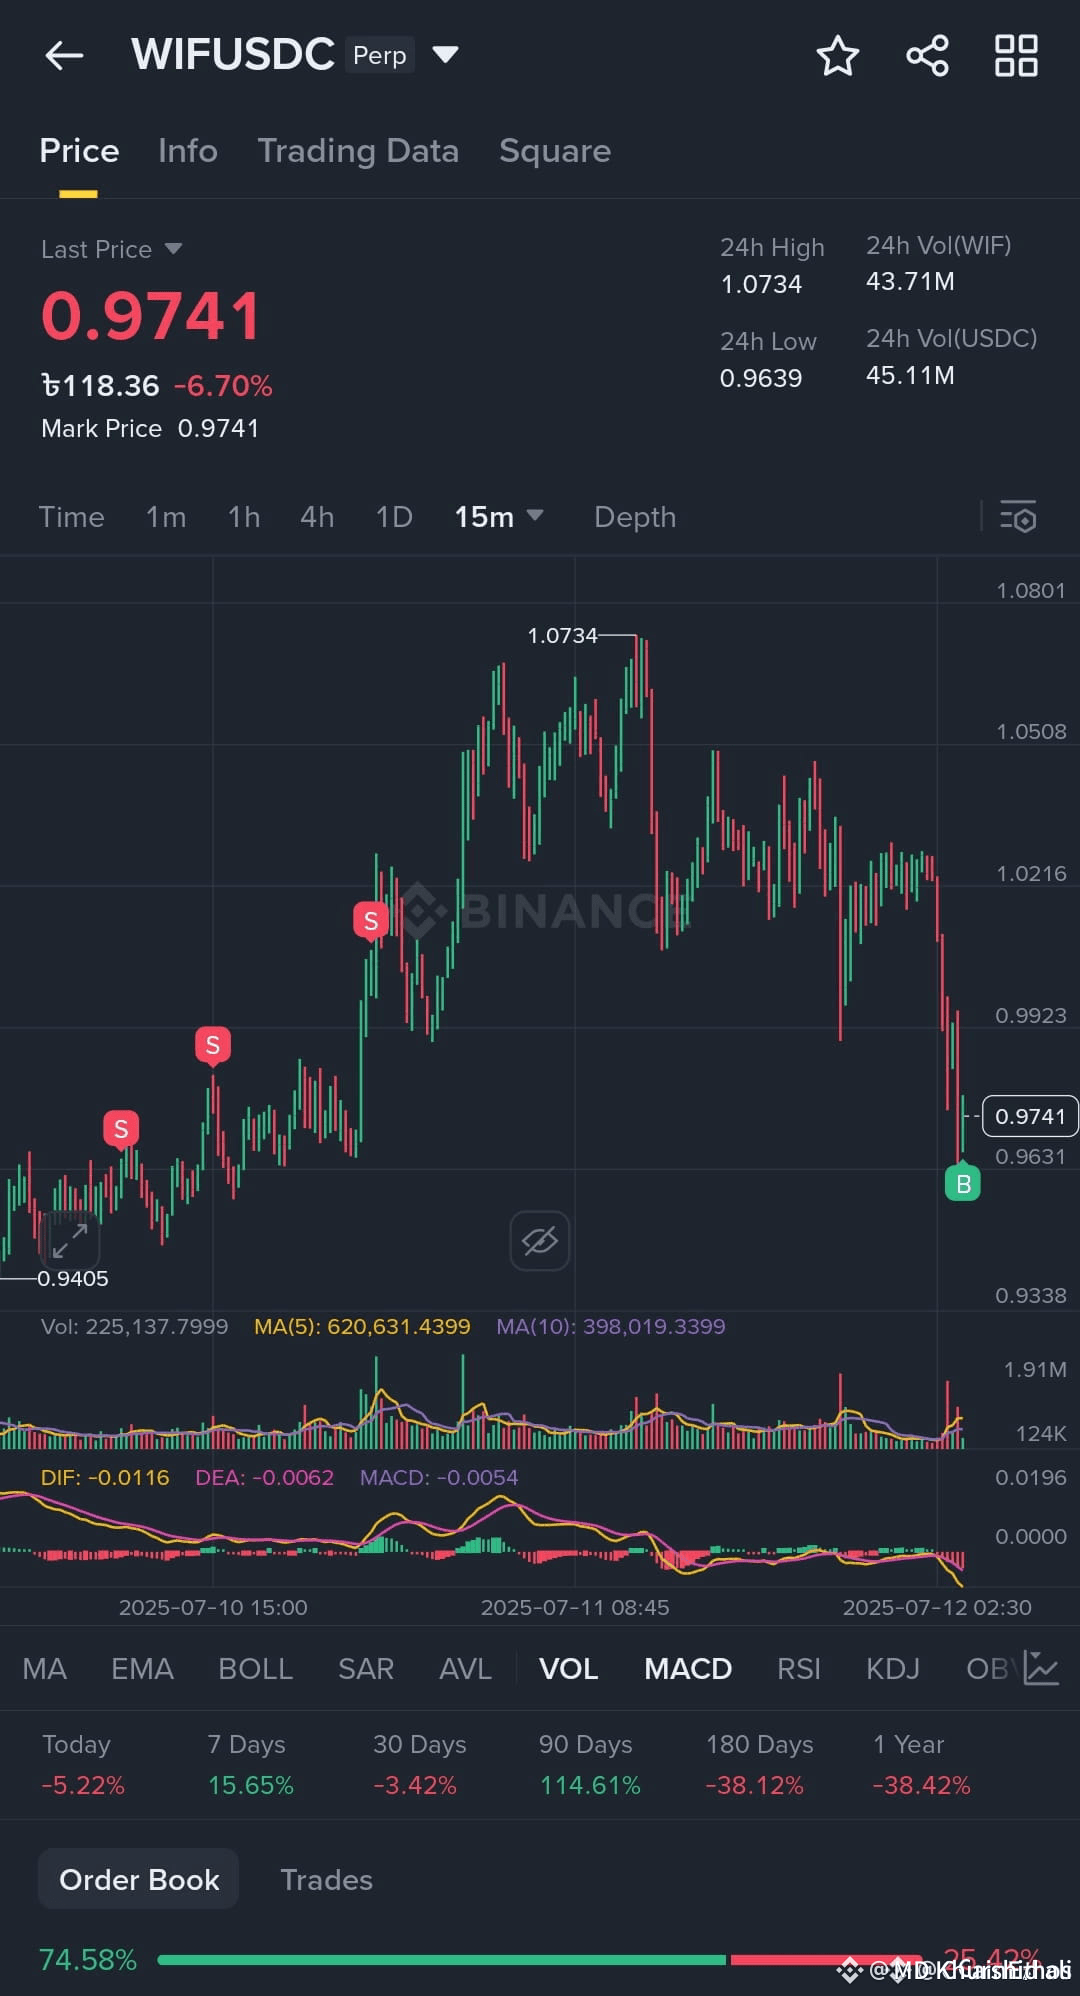Screen dimensions: 1080x1996
Task: Click the Today -5.22% value
Action: pos(83,1785)
